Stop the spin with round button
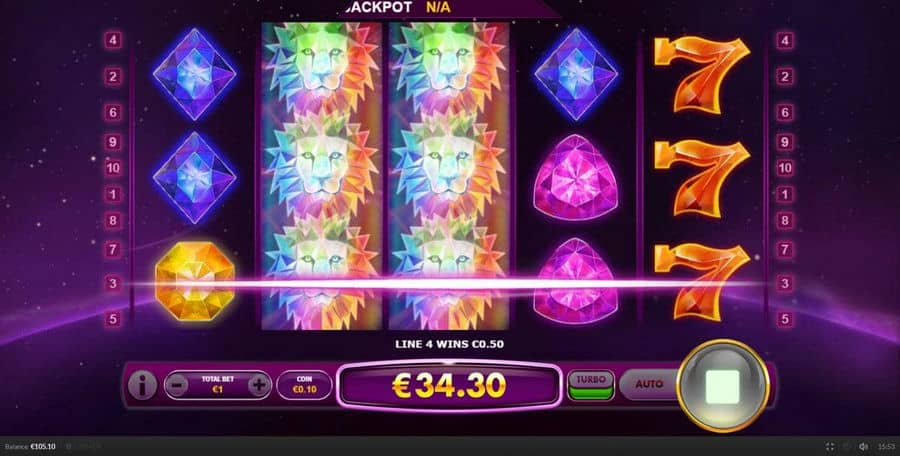The width and height of the screenshot is (900, 456). (723, 386)
